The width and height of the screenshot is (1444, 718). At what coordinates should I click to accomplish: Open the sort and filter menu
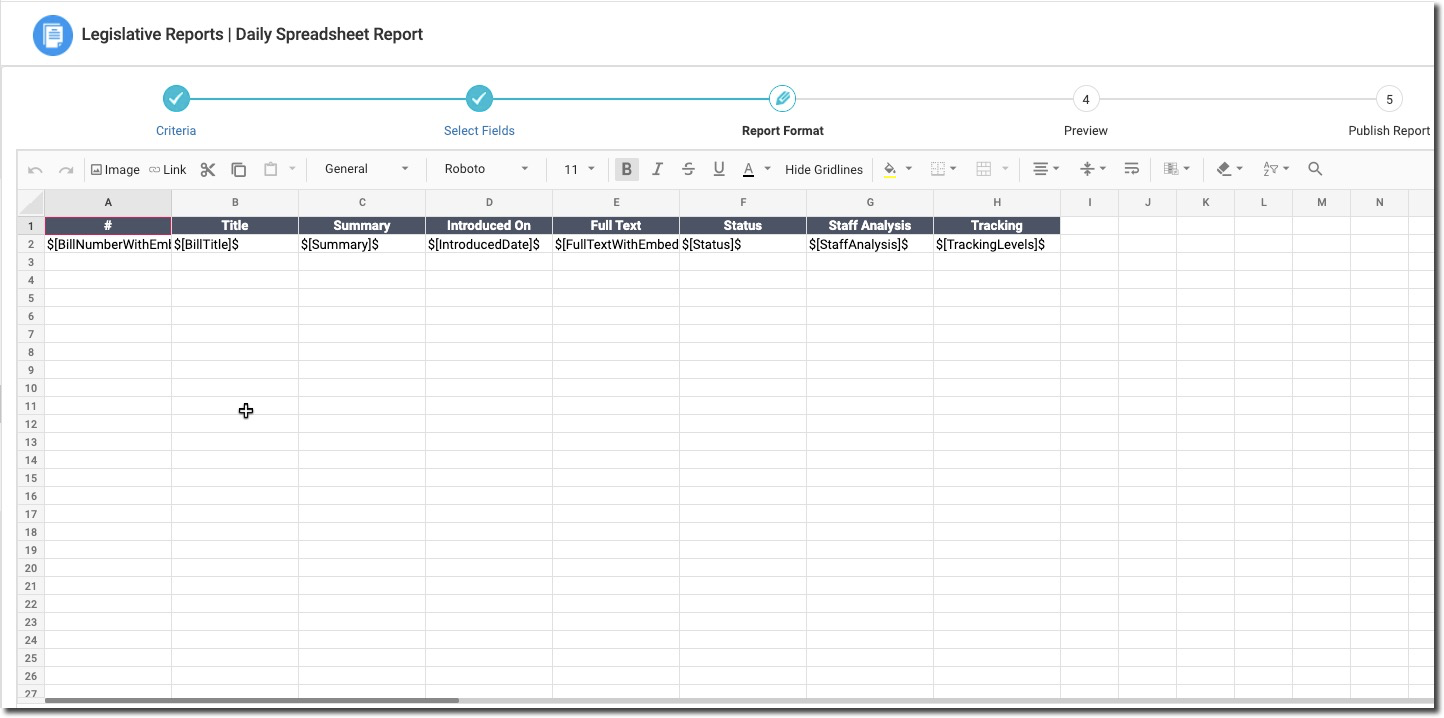tap(1276, 169)
